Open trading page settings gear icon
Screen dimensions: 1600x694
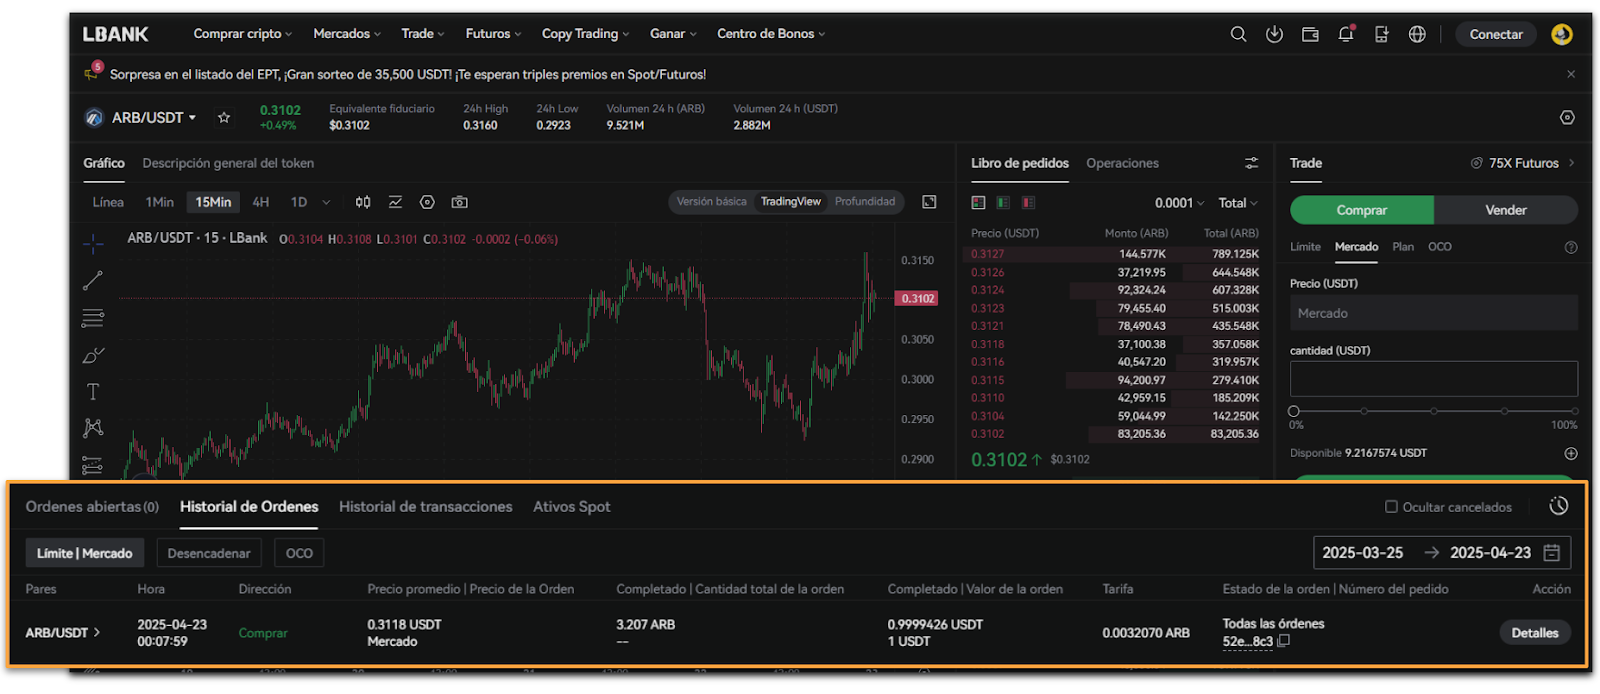(1567, 117)
